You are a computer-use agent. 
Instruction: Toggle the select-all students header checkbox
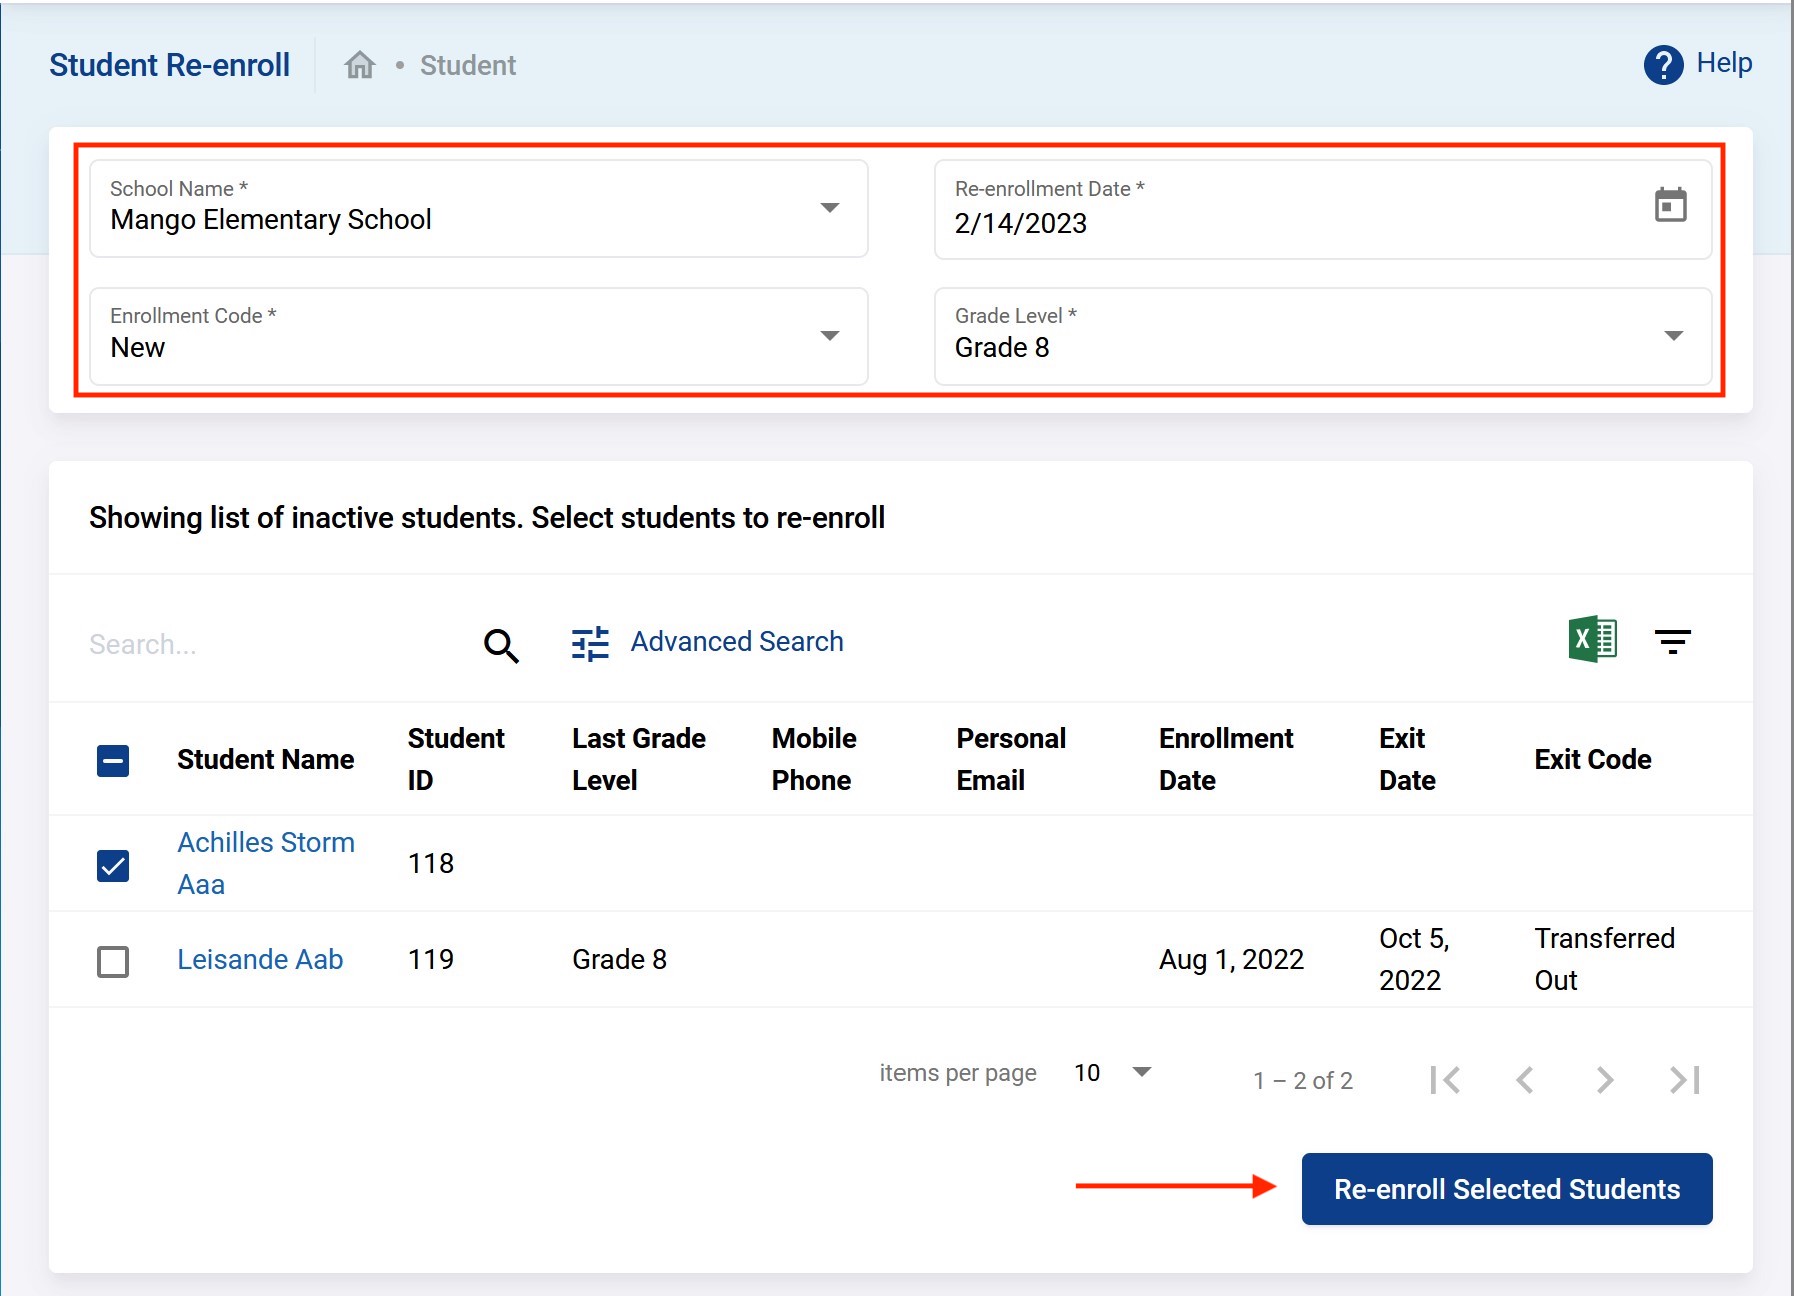113,761
